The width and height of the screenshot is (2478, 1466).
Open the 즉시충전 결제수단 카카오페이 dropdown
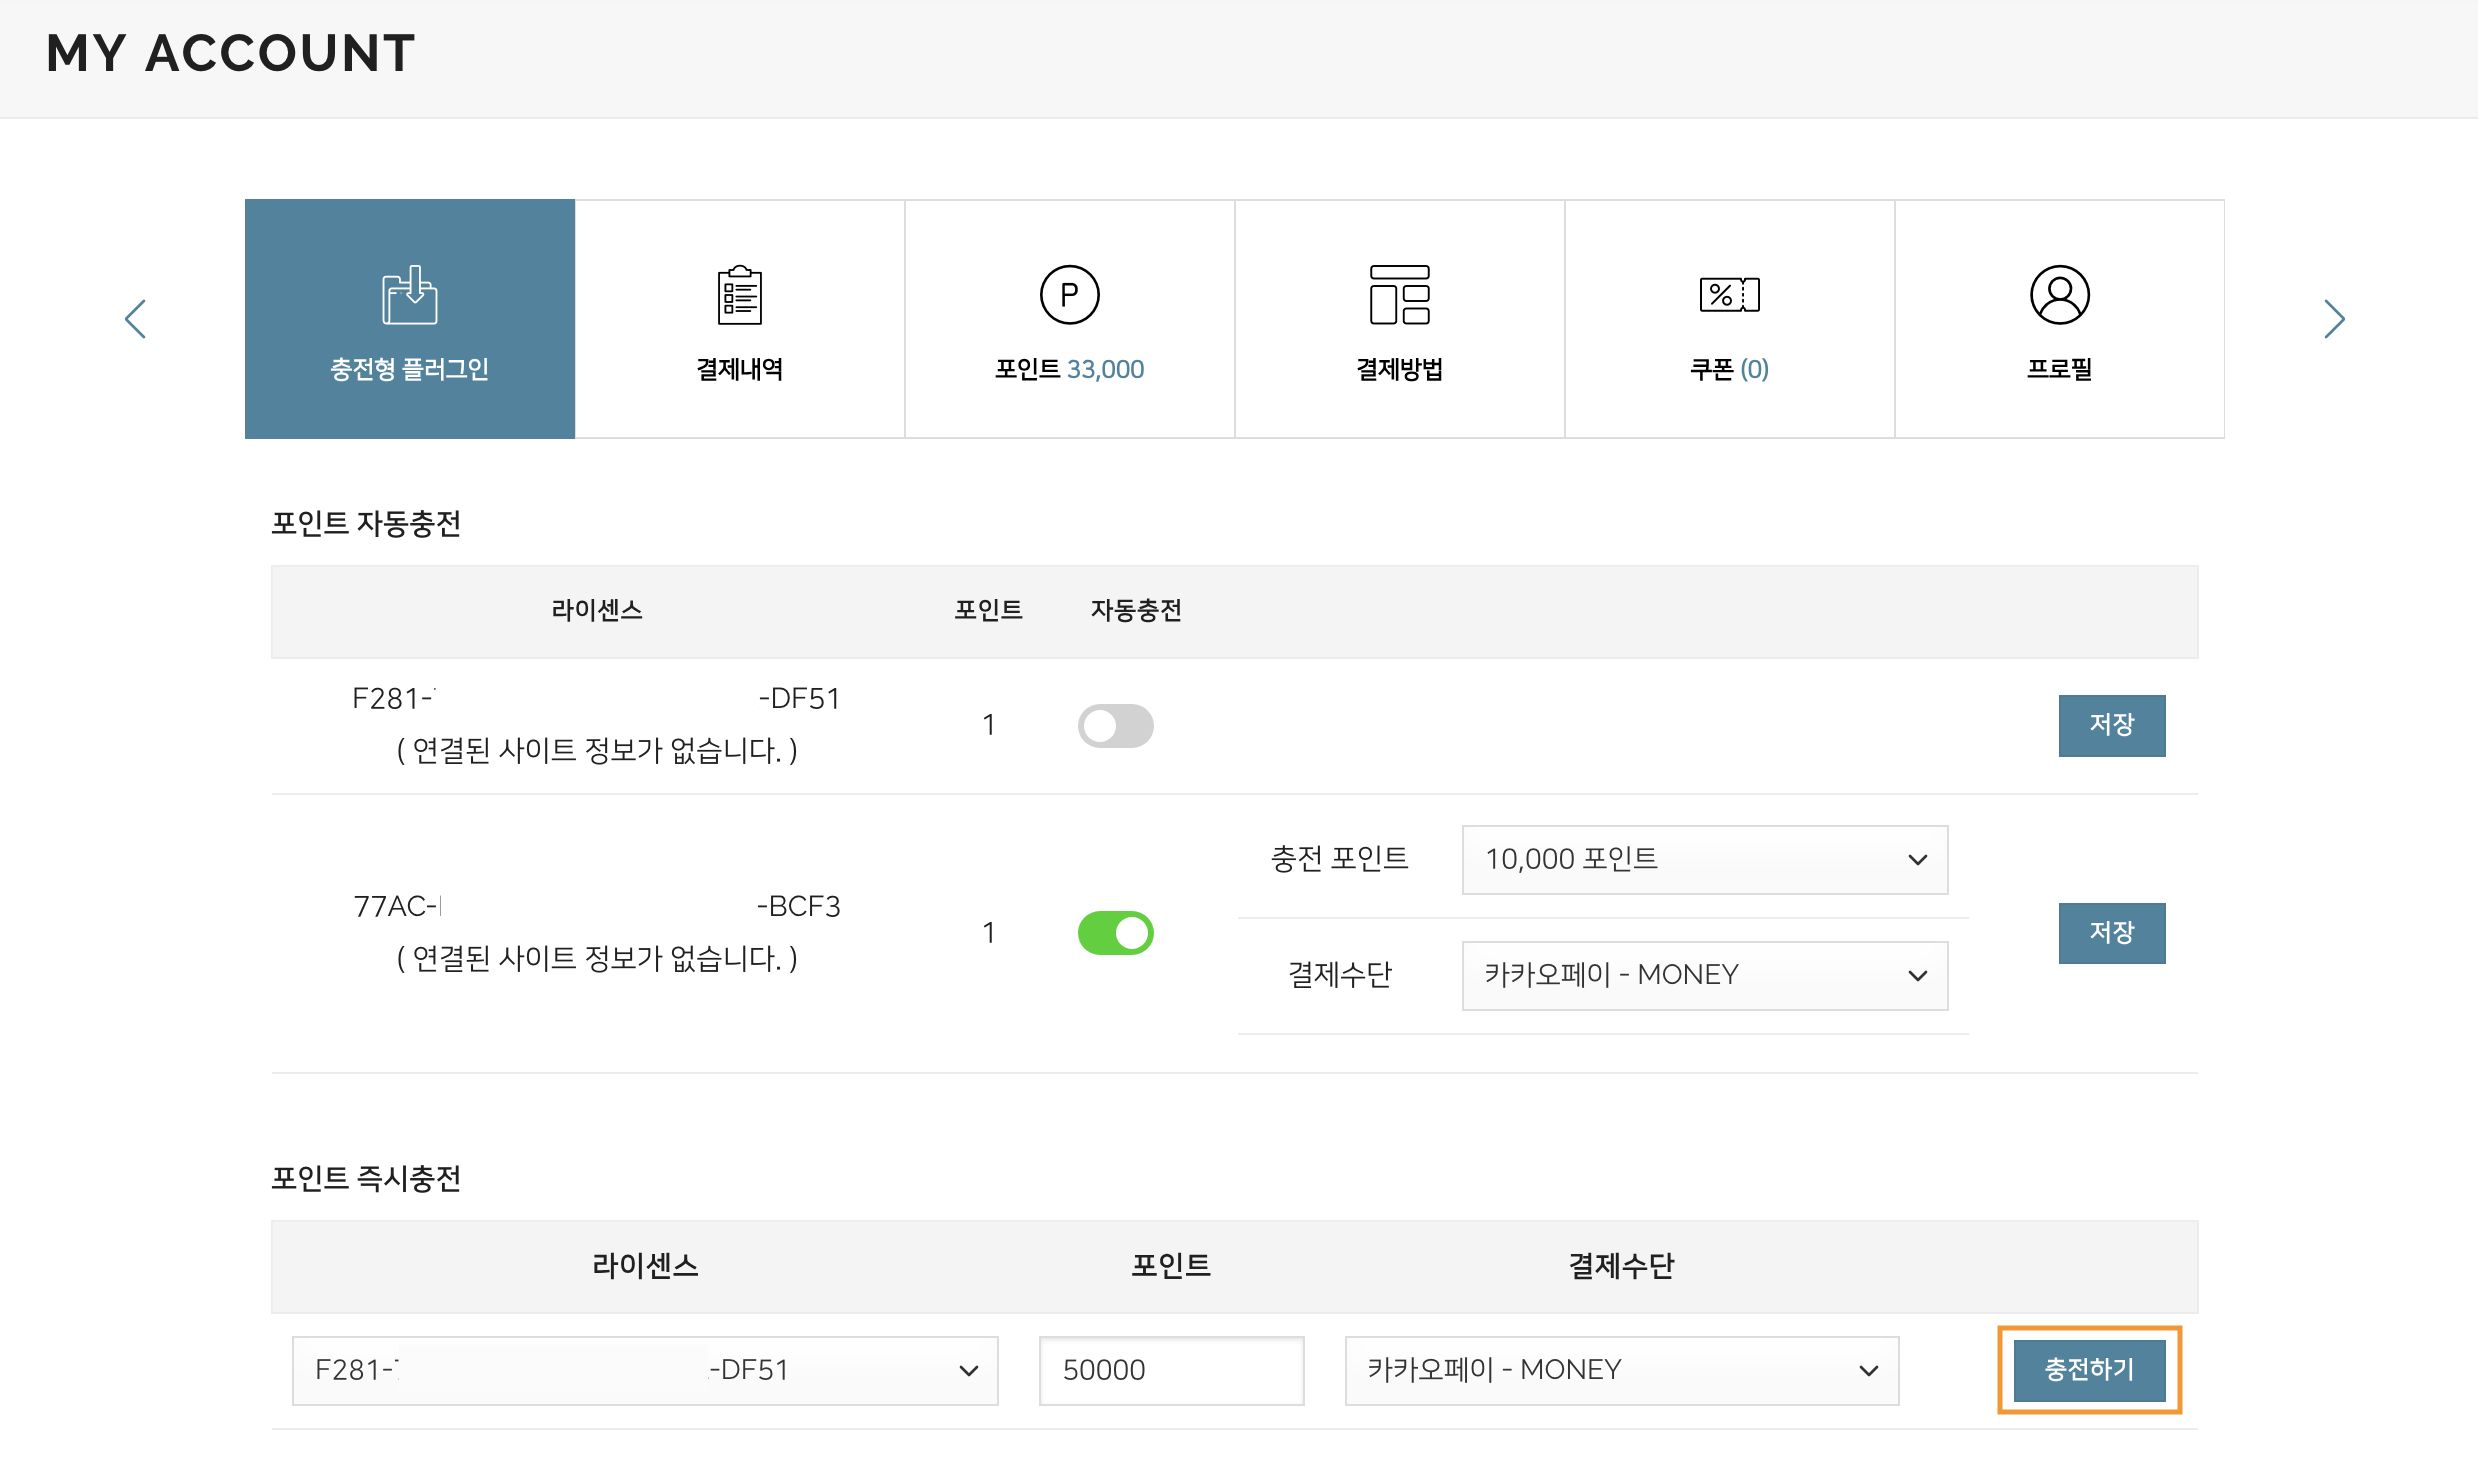[1622, 1370]
